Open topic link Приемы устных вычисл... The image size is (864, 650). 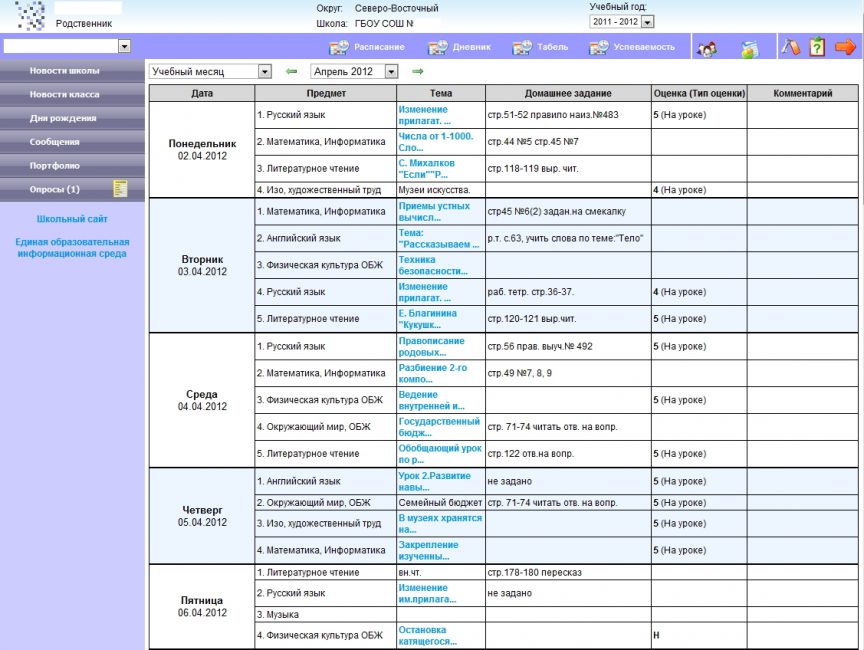434,212
